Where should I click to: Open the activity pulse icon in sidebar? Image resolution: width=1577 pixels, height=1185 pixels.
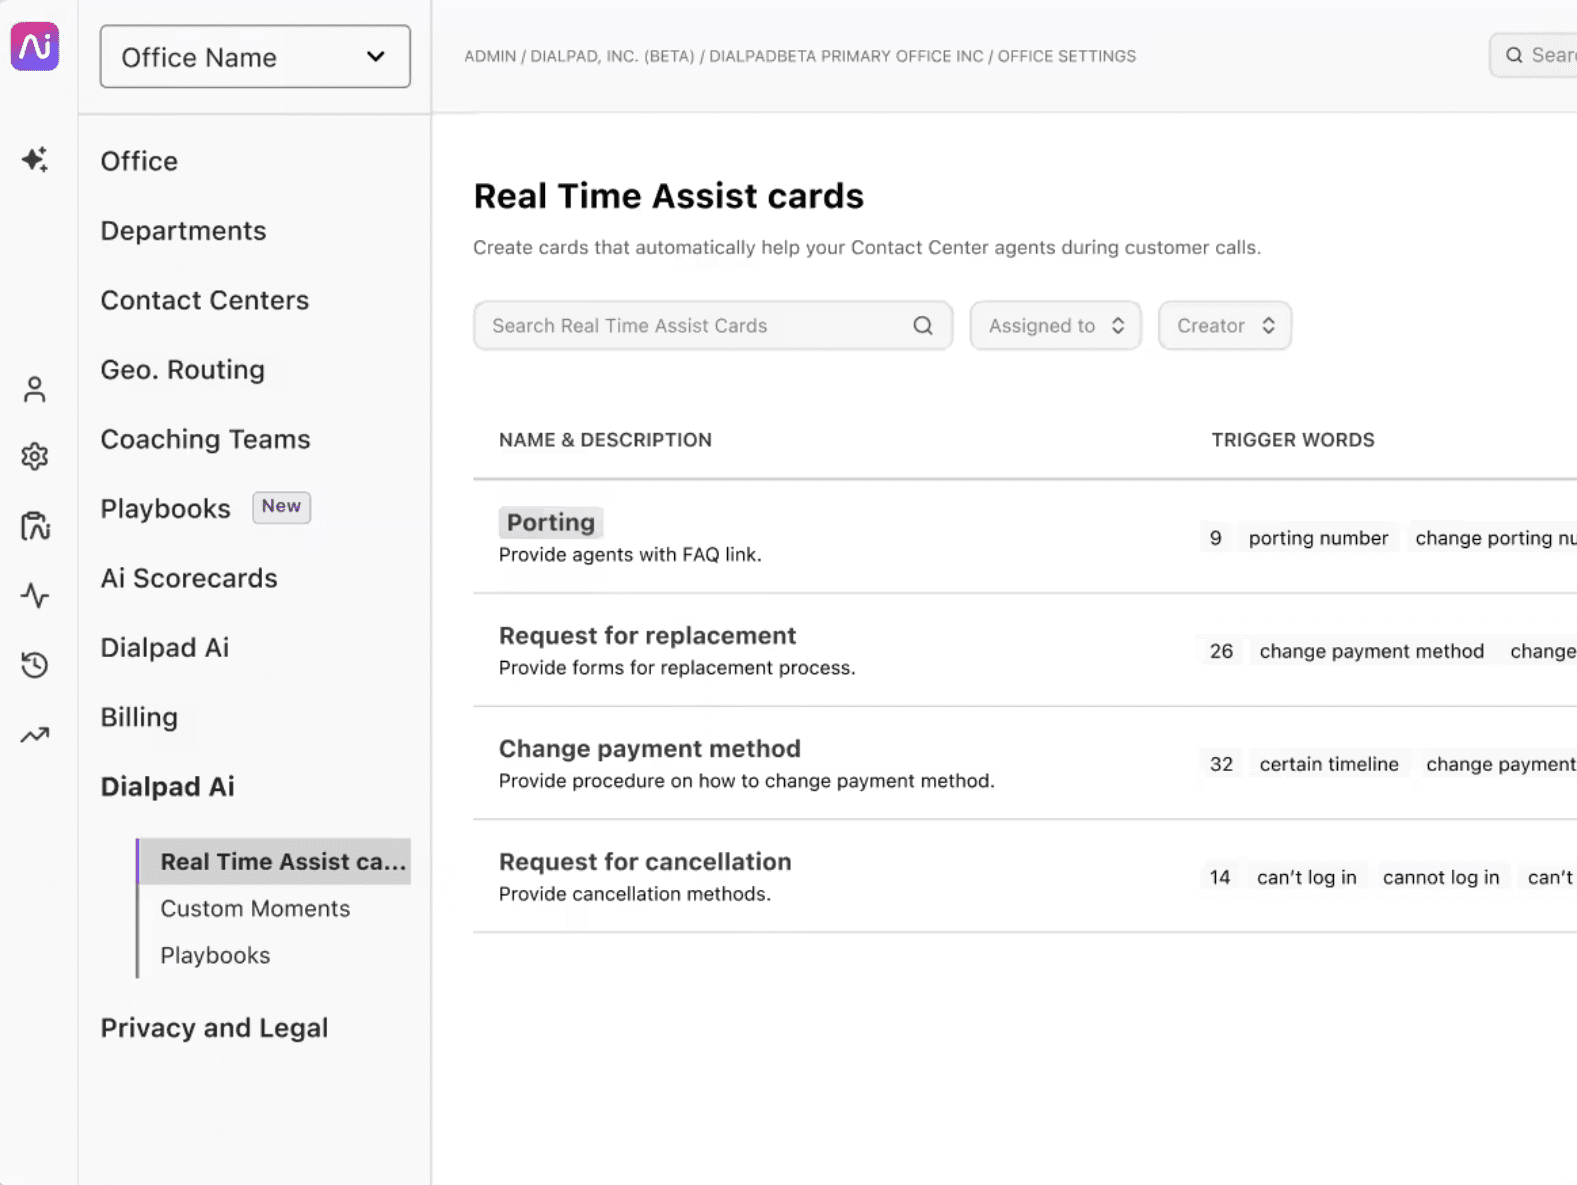click(35, 596)
